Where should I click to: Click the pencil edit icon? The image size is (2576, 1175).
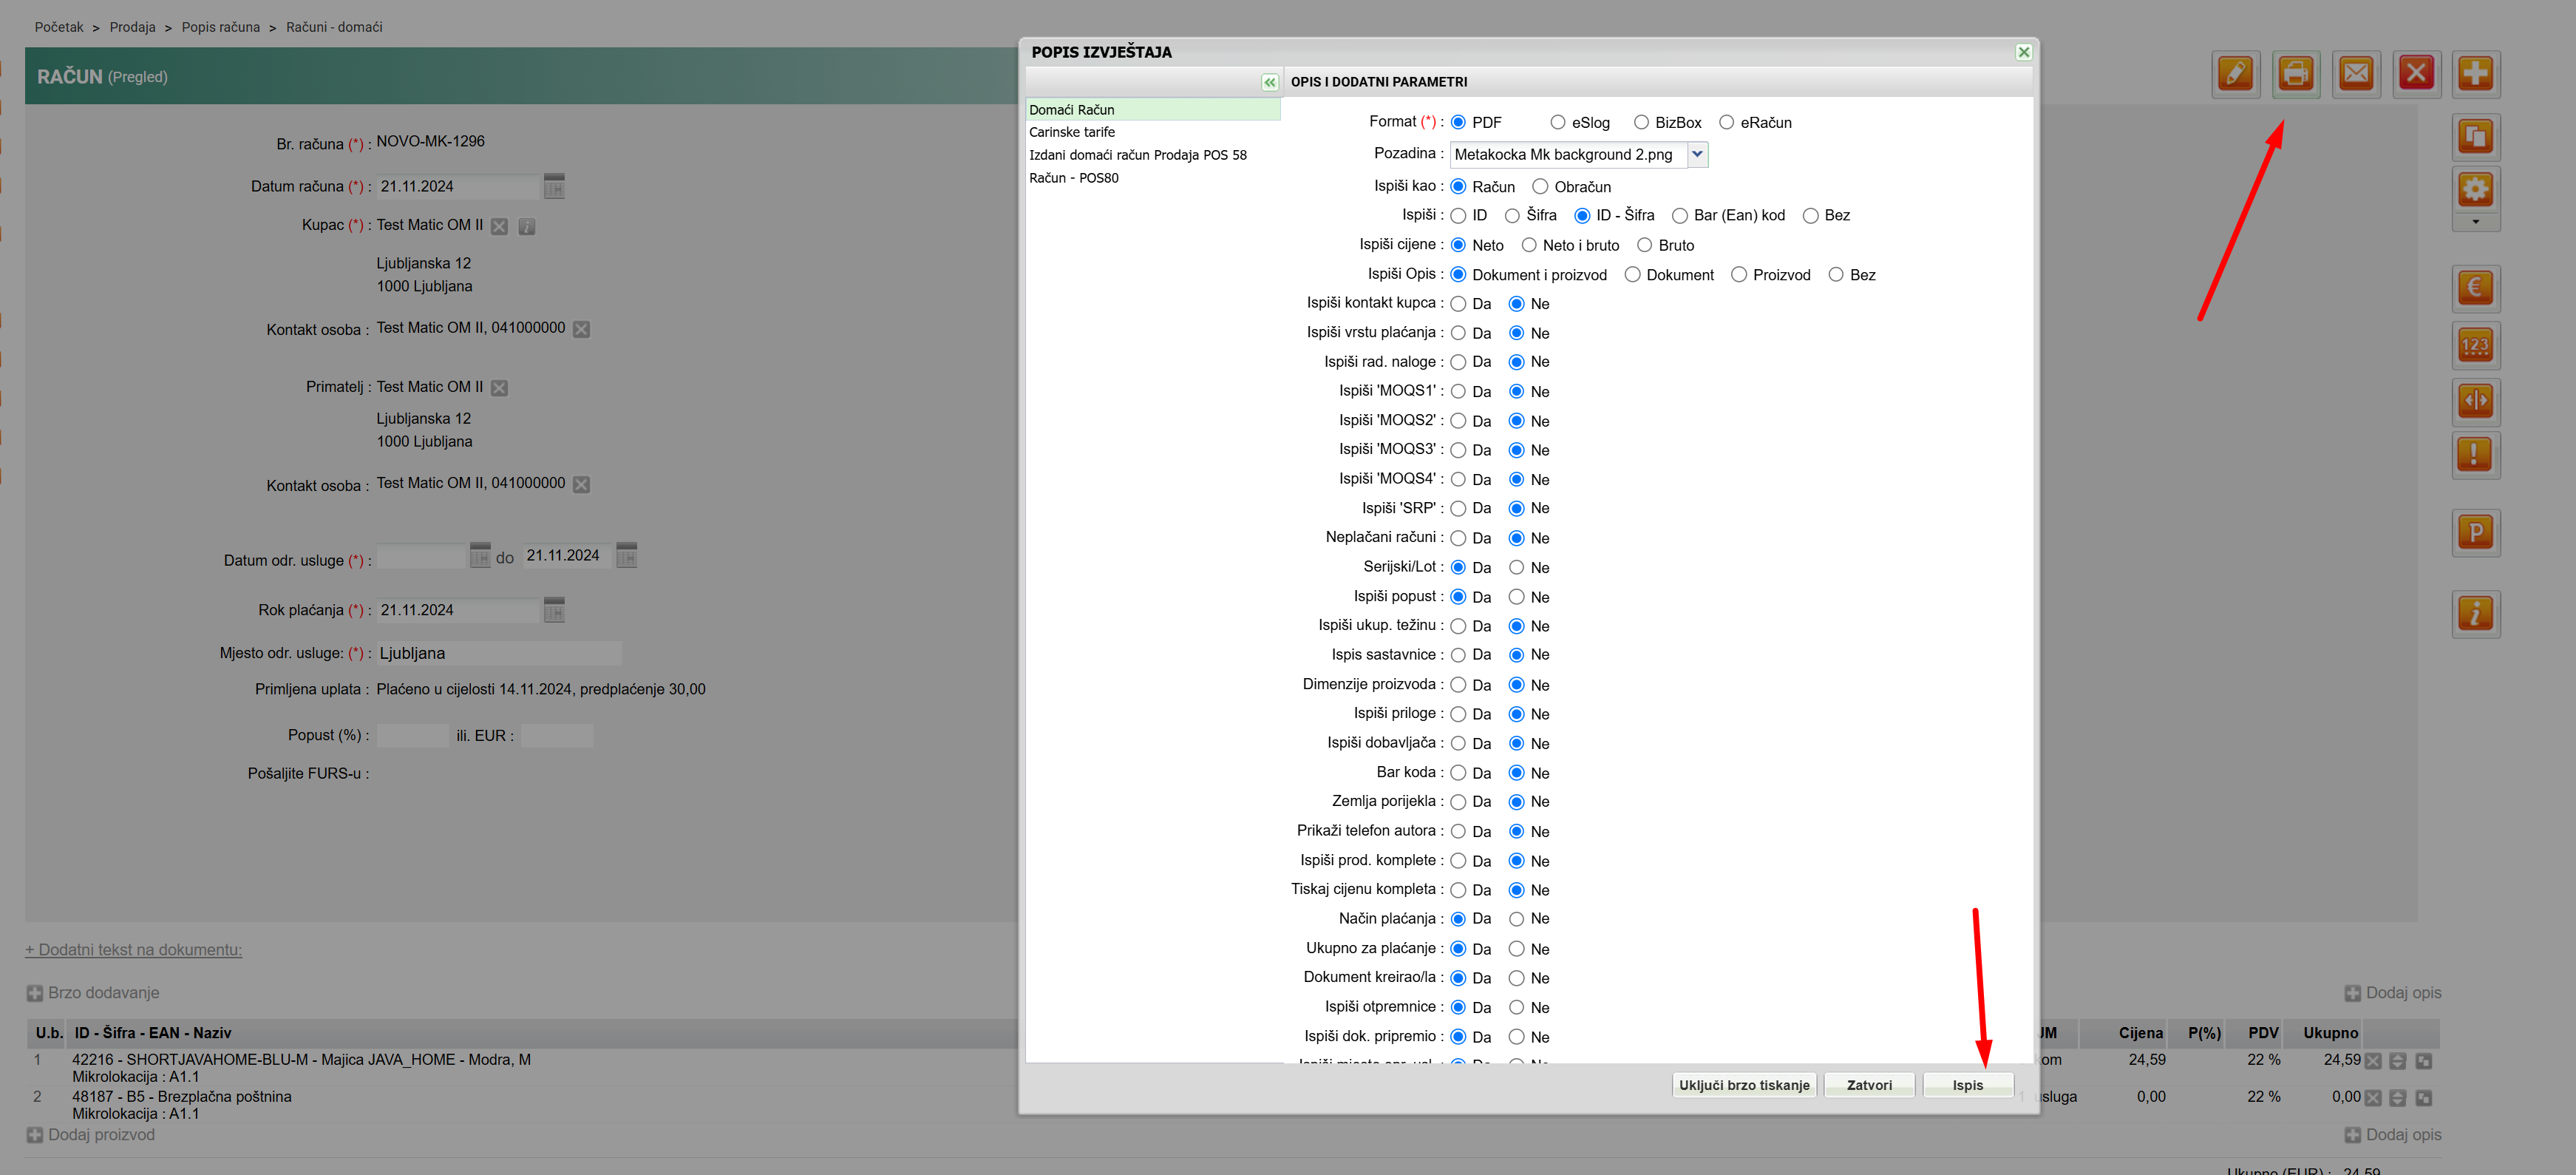pyautogui.click(x=2235, y=74)
